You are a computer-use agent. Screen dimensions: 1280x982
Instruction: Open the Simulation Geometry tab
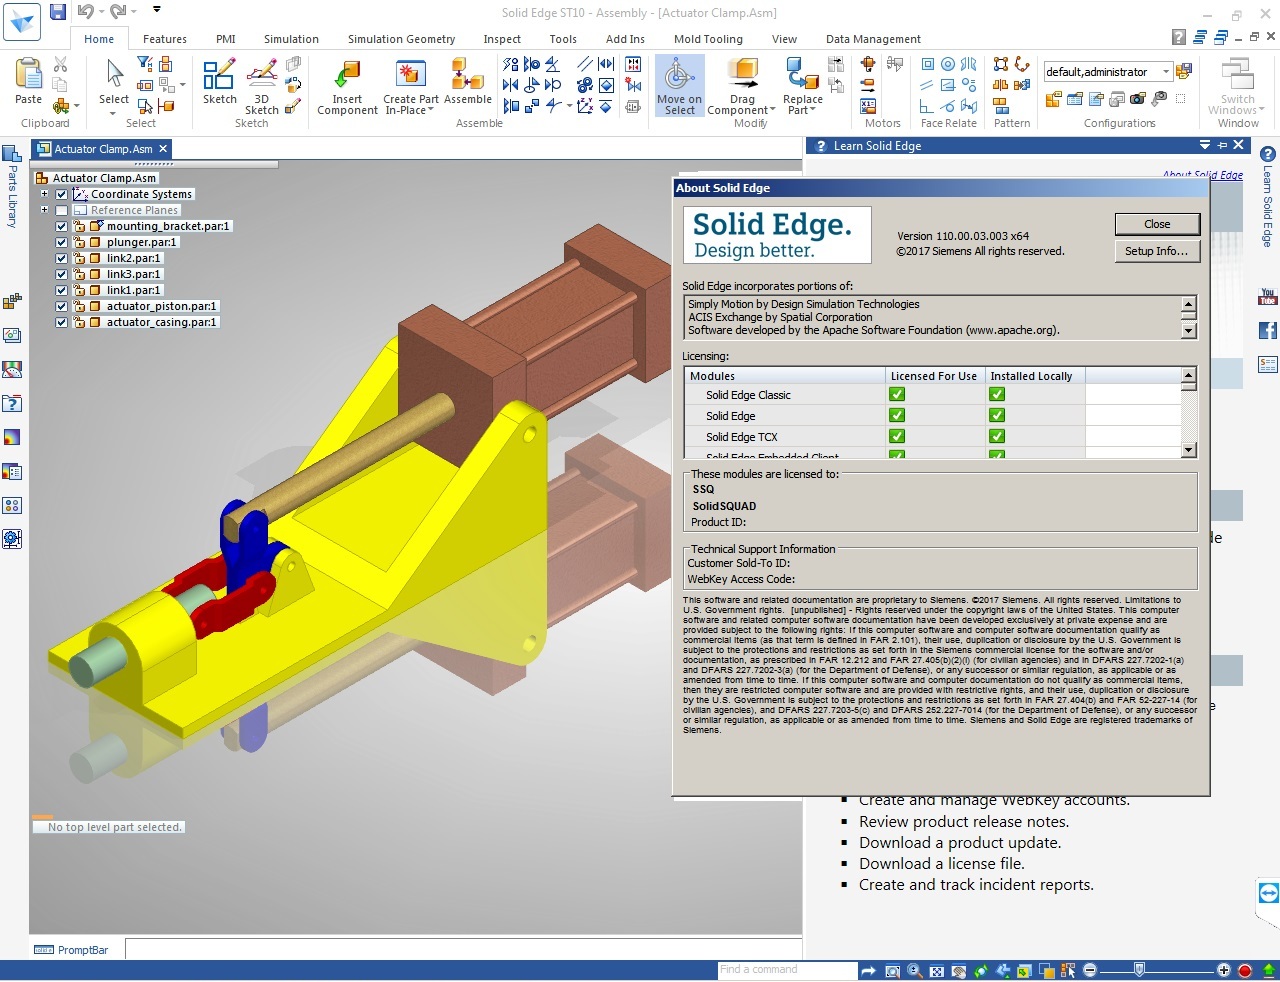[x=401, y=39]
